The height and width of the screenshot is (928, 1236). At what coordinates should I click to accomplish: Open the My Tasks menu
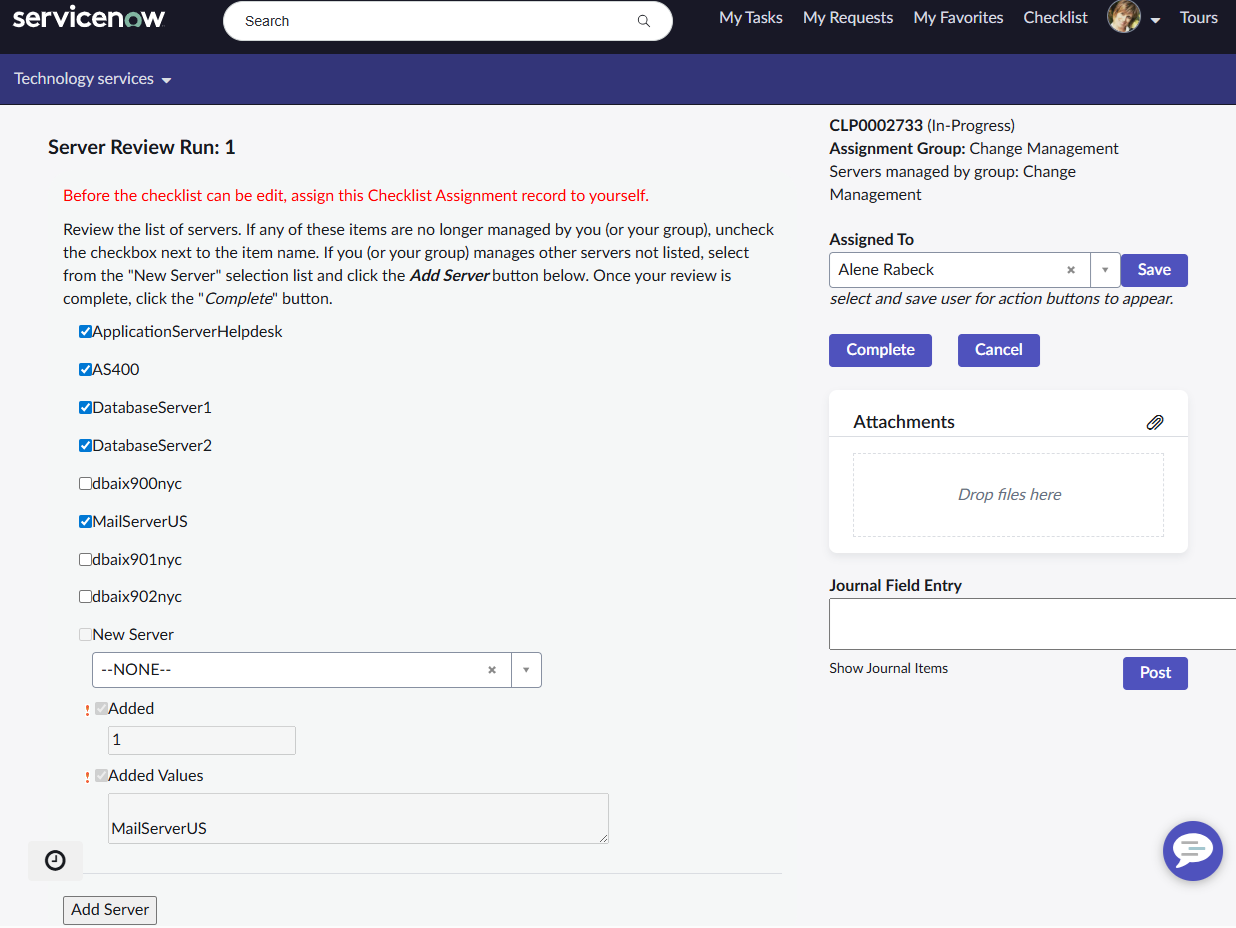click(750, 17)
